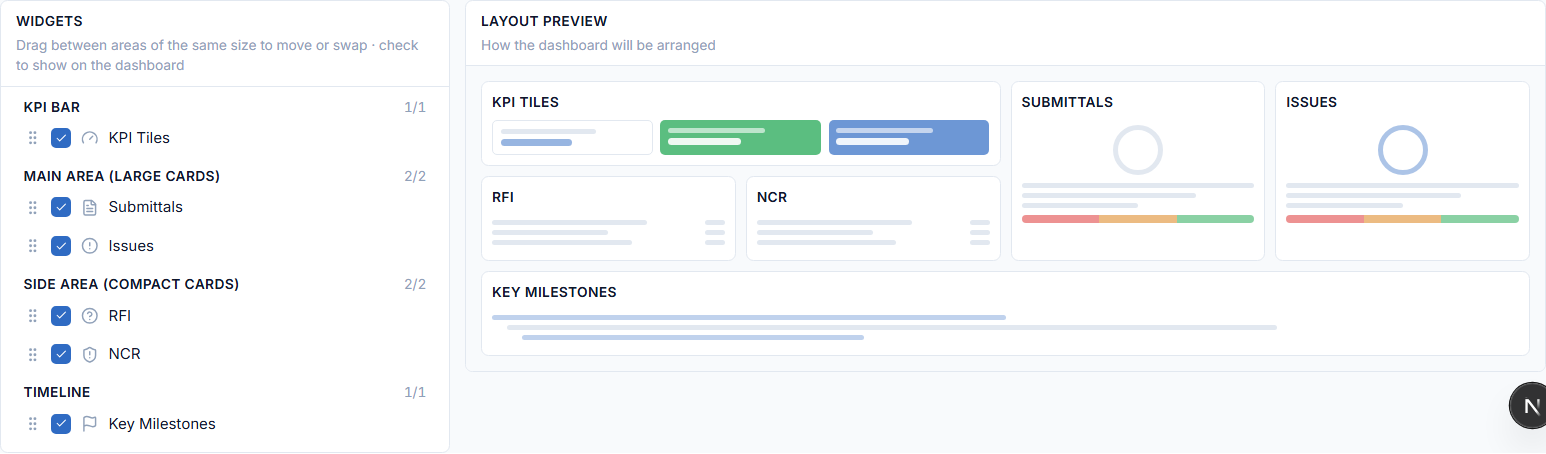Click the ISSUES preview card
Screen dimensions: 1546x454
(x=1402, y=171)
